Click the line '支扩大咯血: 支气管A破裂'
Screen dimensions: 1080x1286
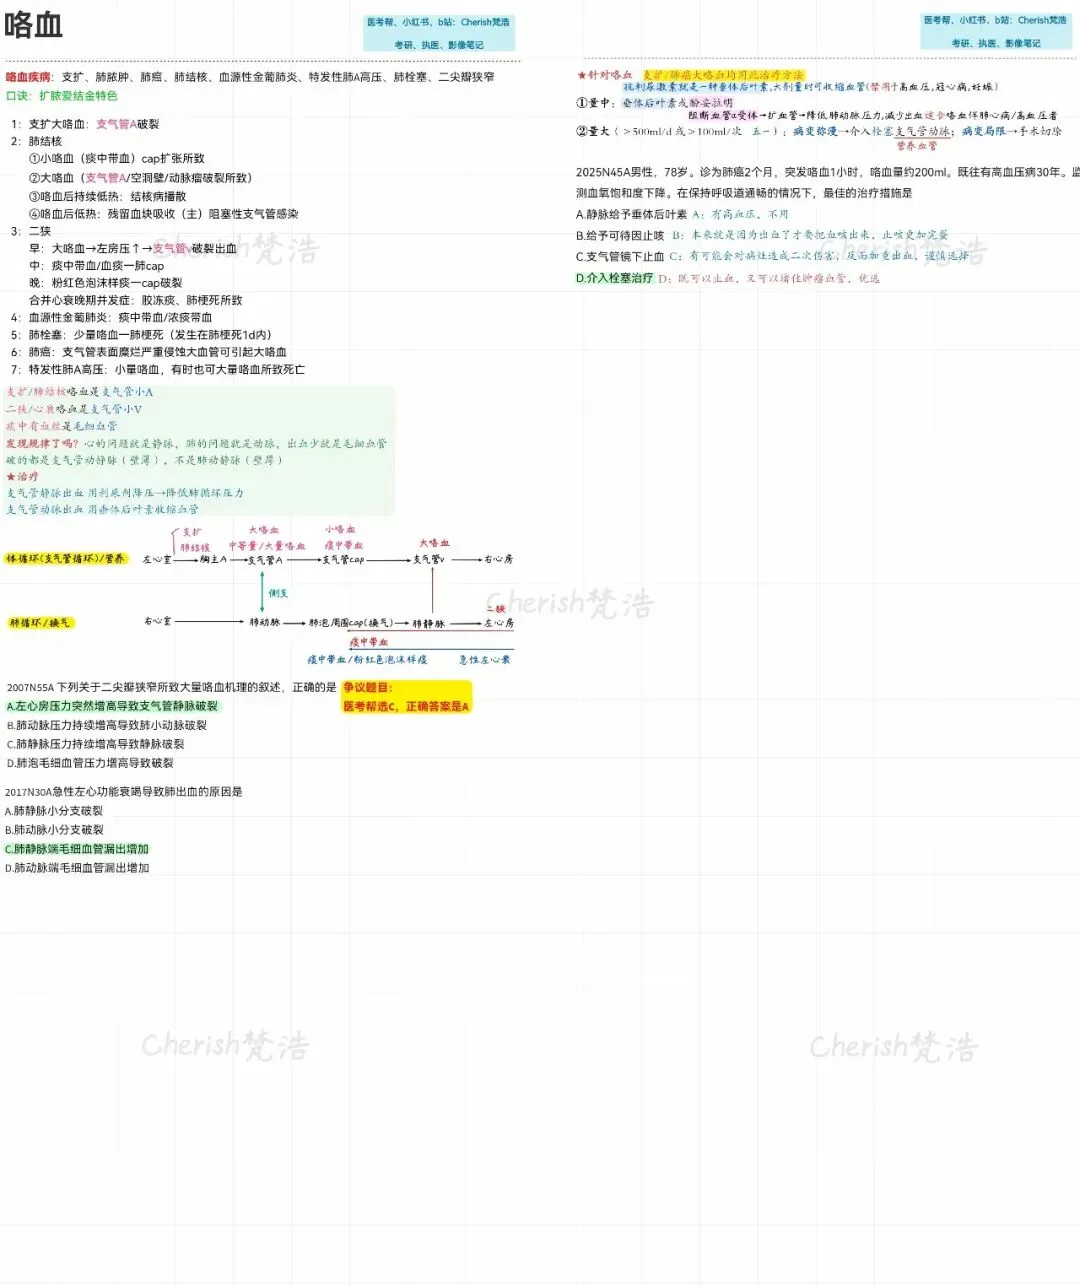85,124
